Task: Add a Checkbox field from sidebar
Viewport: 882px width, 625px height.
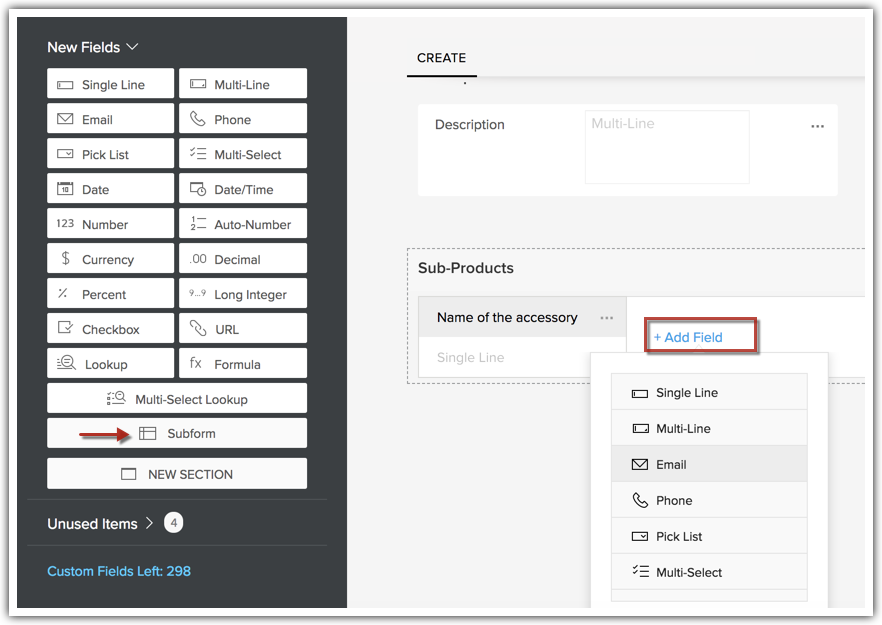Action: 110,329
